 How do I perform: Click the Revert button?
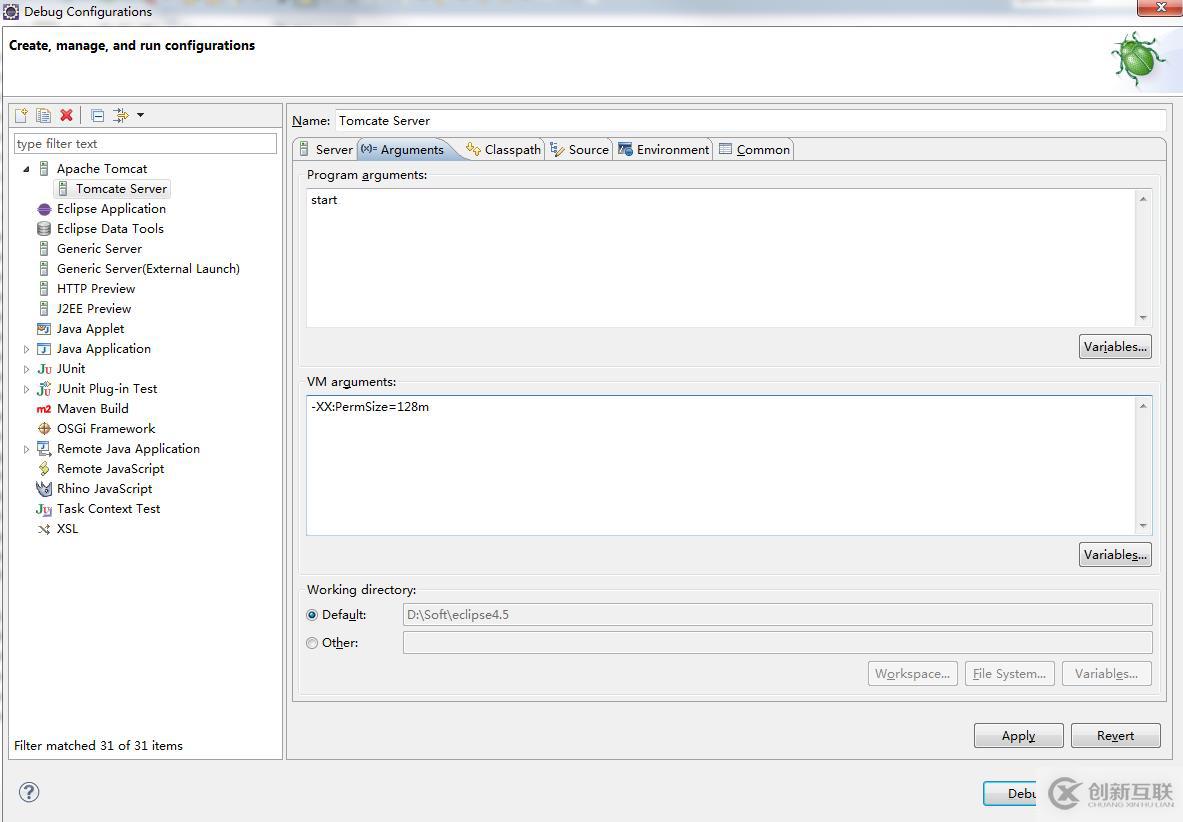[1115, 736]
